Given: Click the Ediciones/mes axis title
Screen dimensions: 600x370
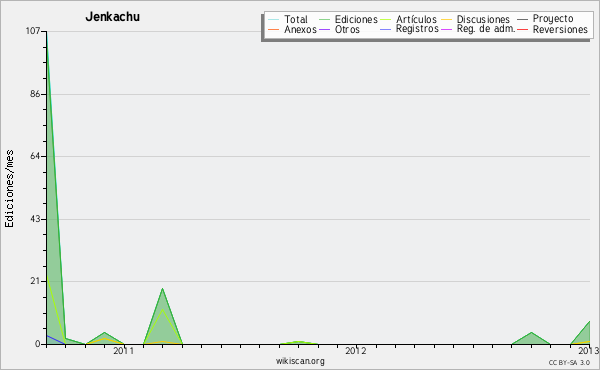Looking at the screenshot, I should (x=9, y=189).
